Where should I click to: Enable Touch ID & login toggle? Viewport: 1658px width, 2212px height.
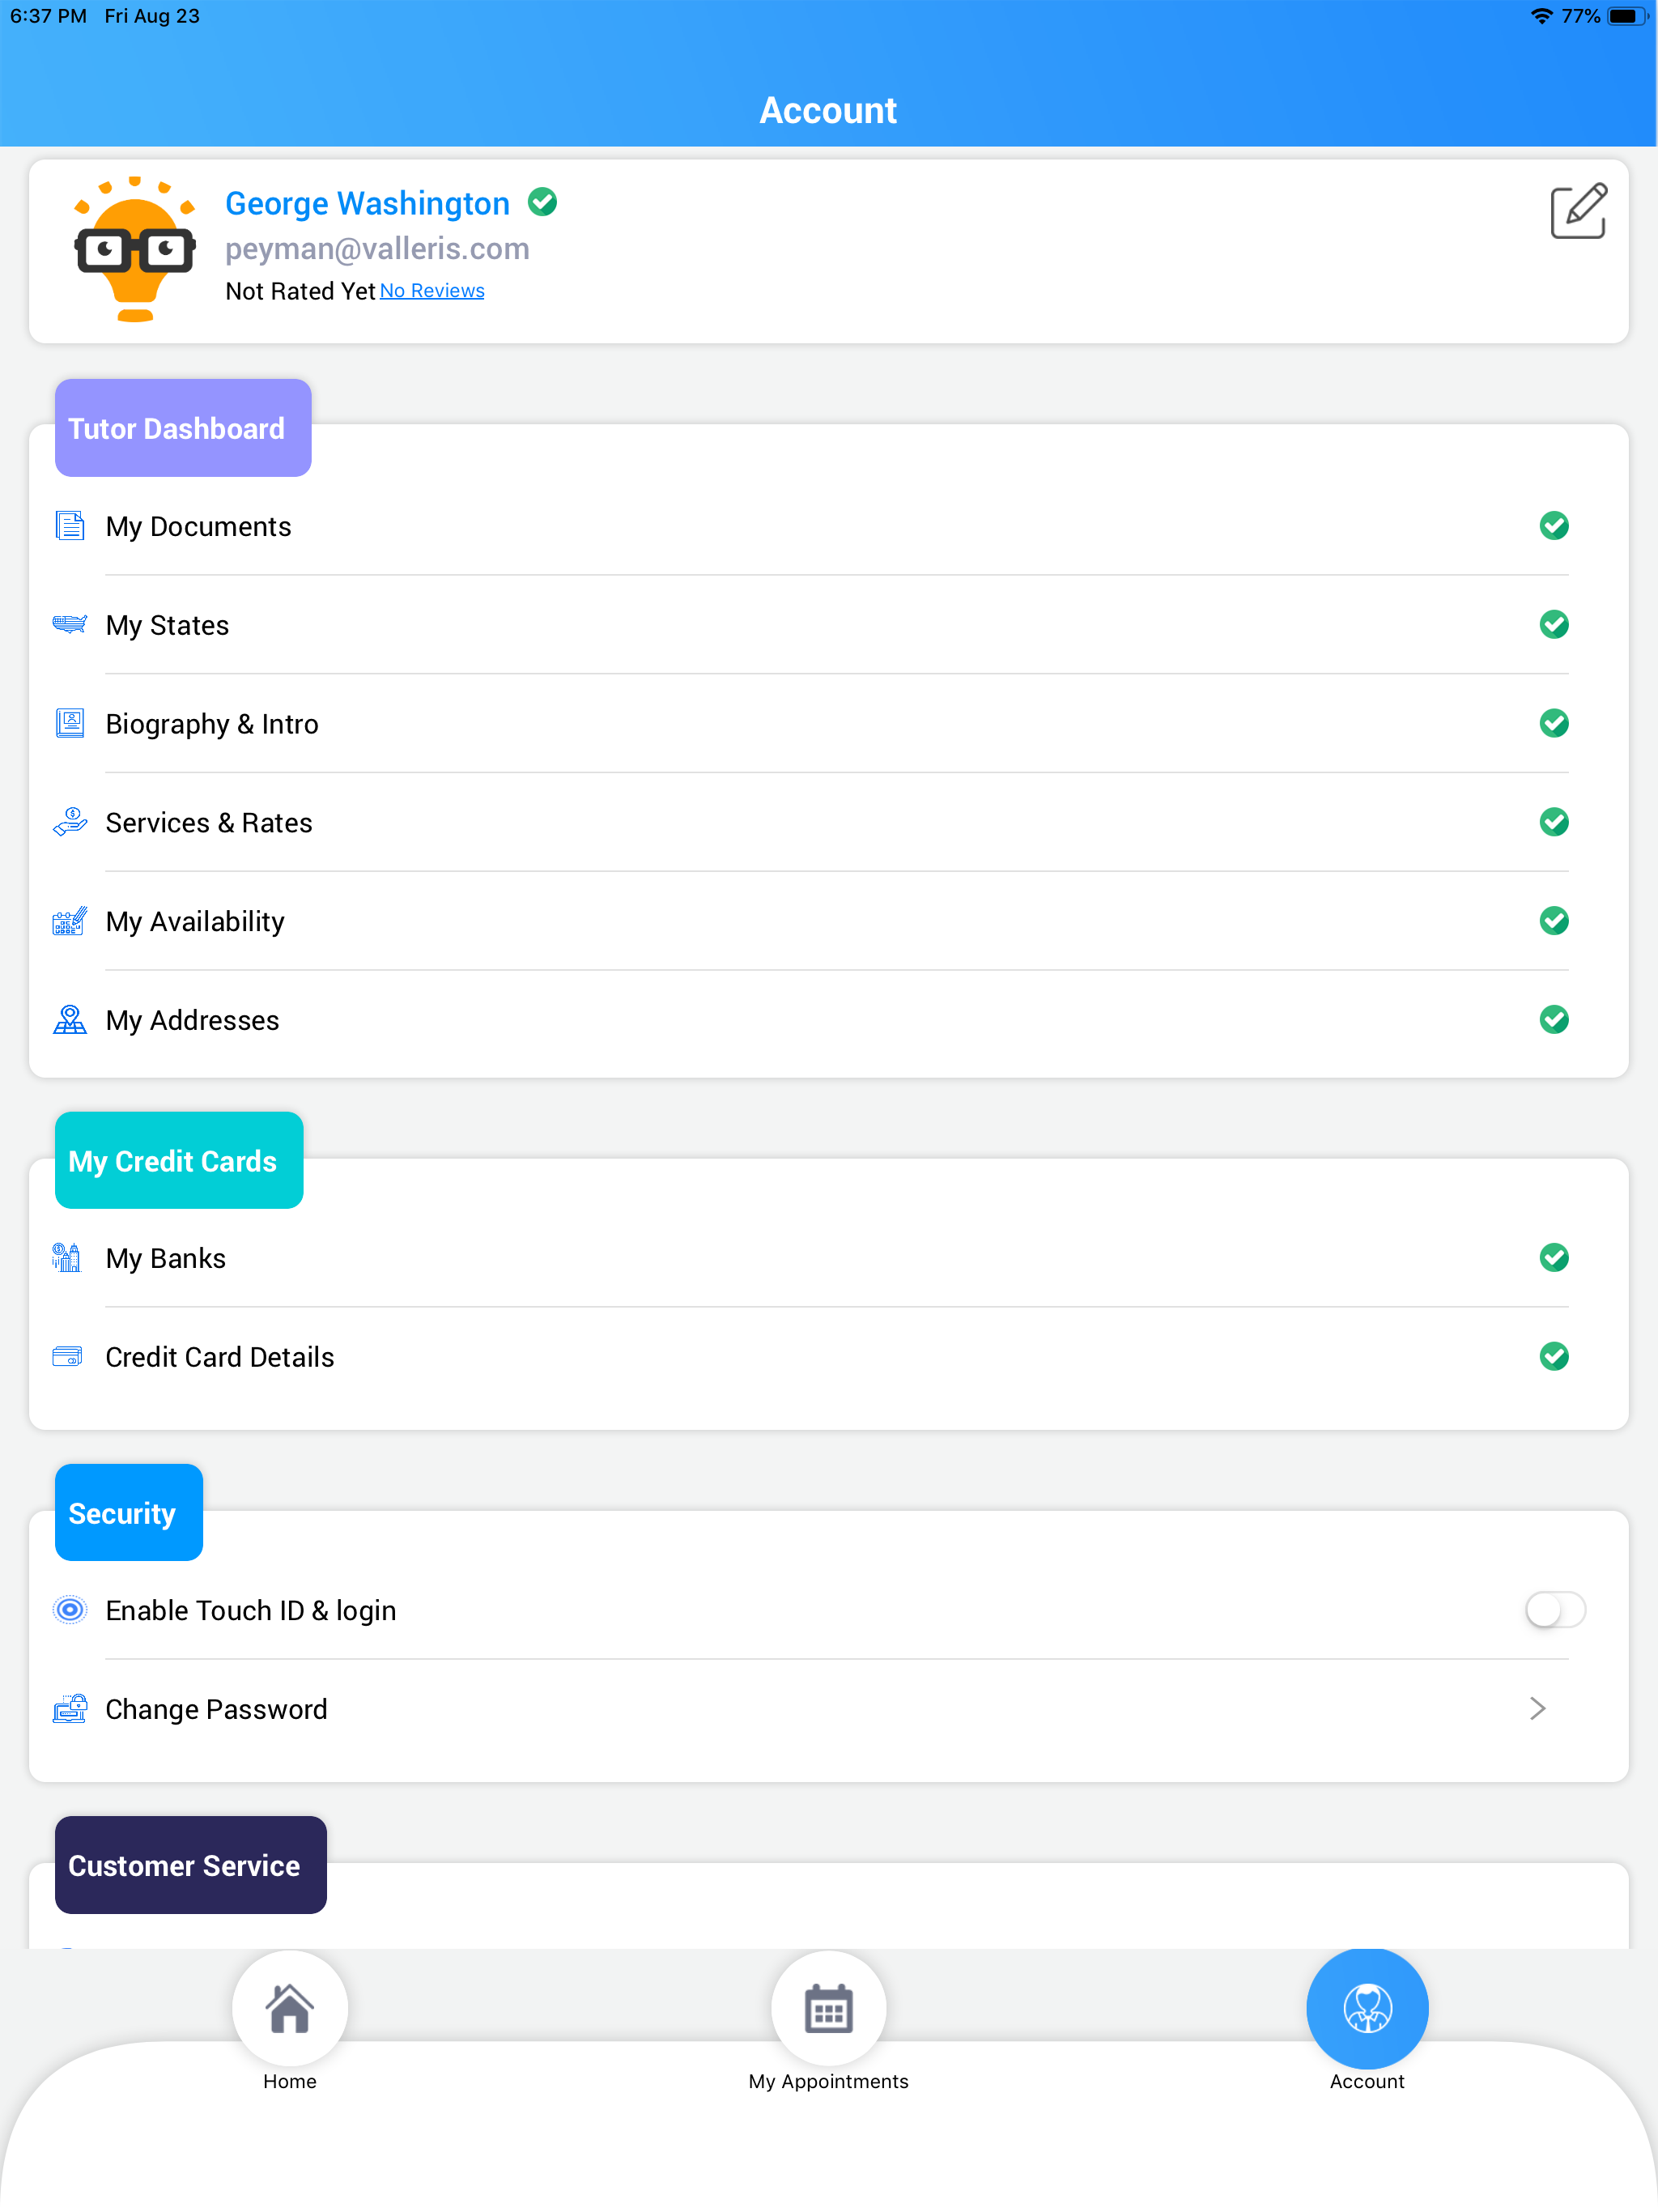coord(1555,1610)
